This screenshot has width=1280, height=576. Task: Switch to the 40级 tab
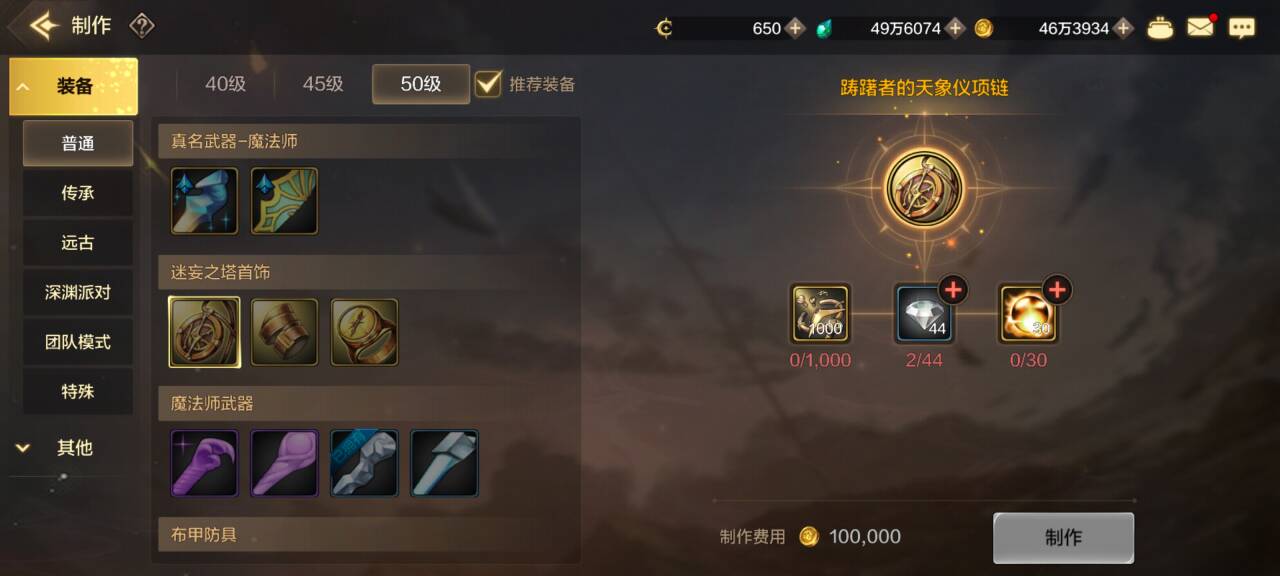[225, 84]
